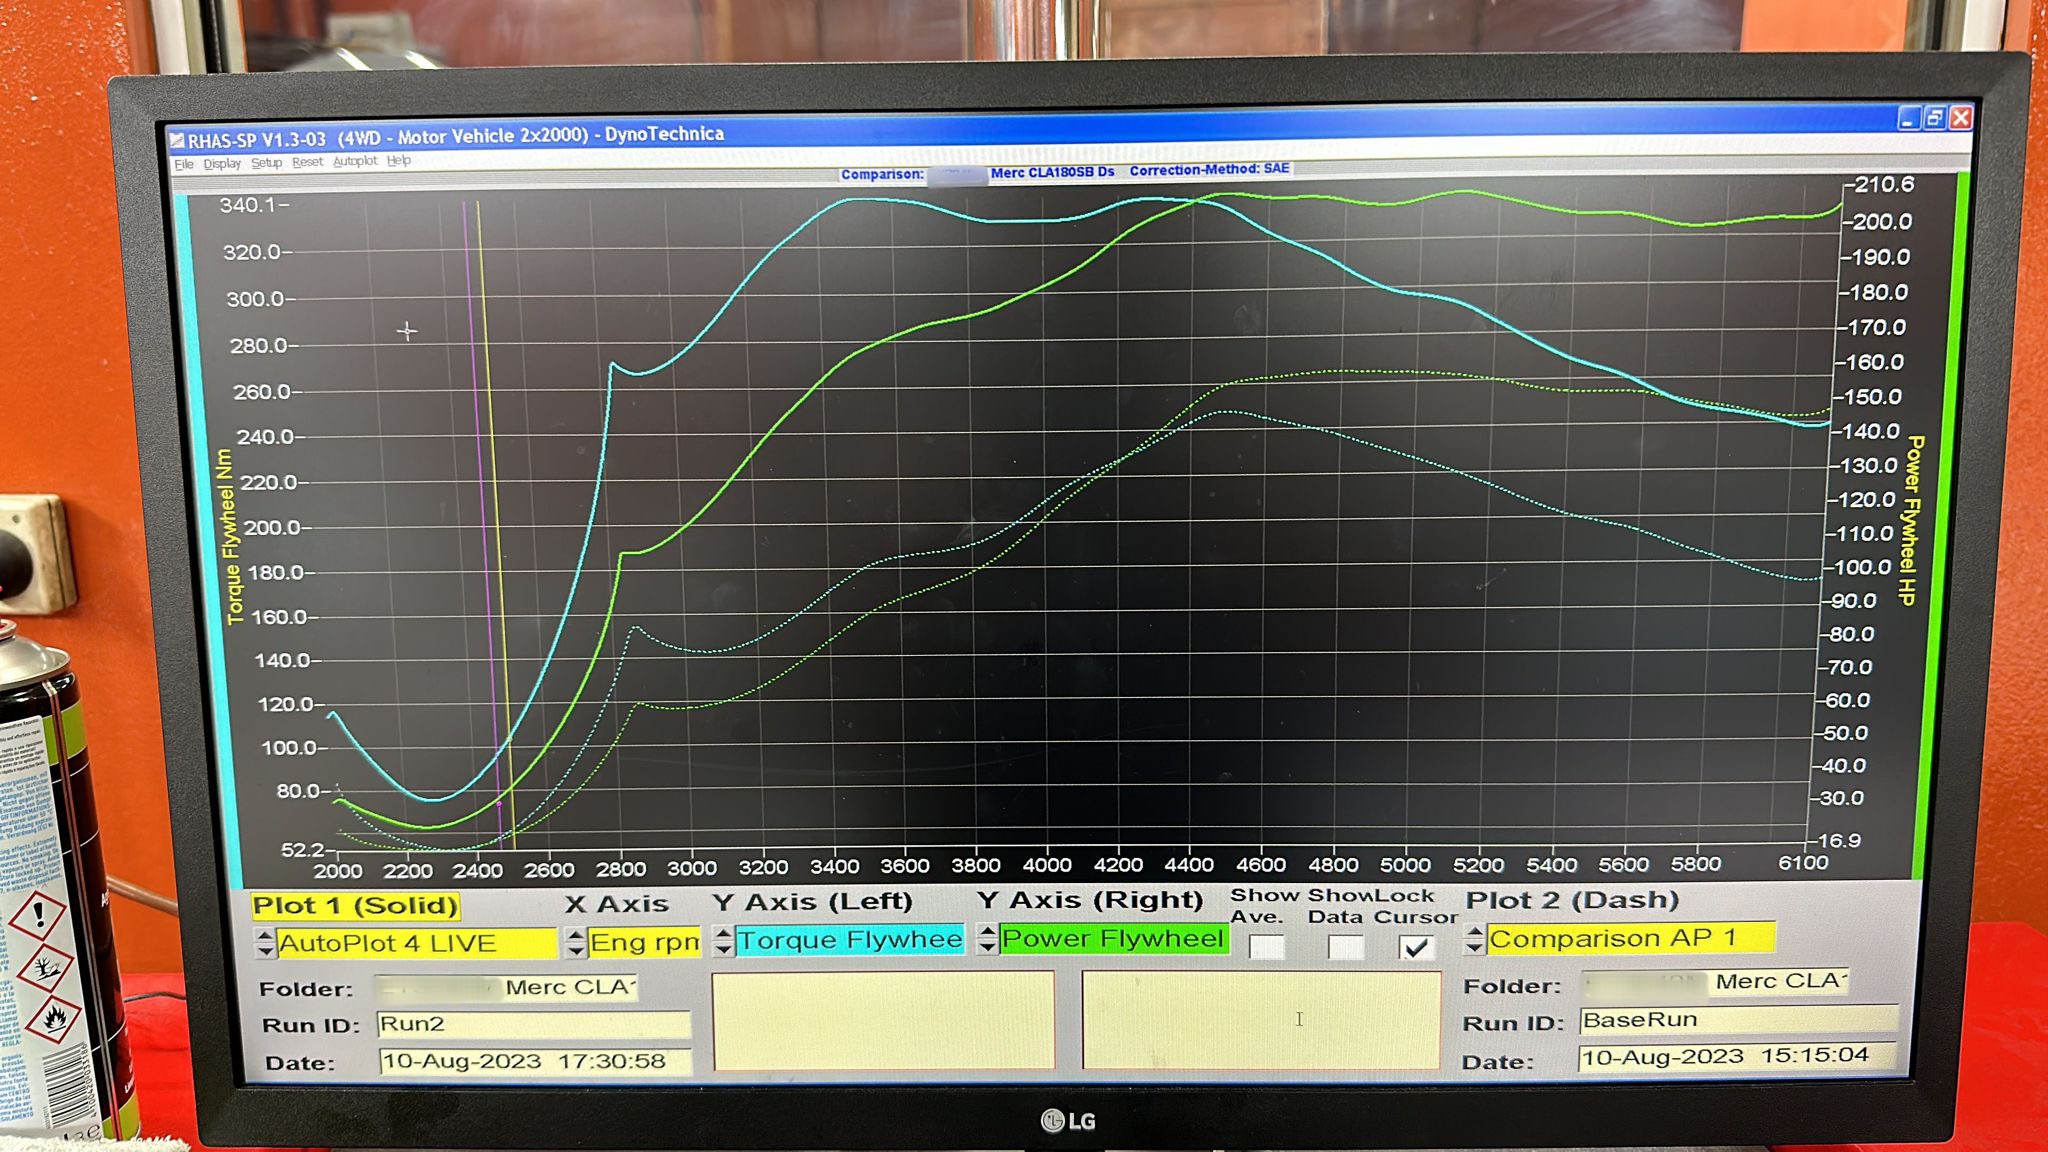Toggle the Show Data checkbox
2048x1152 pixels.
pyautogui.click(x=1346, y=947)
